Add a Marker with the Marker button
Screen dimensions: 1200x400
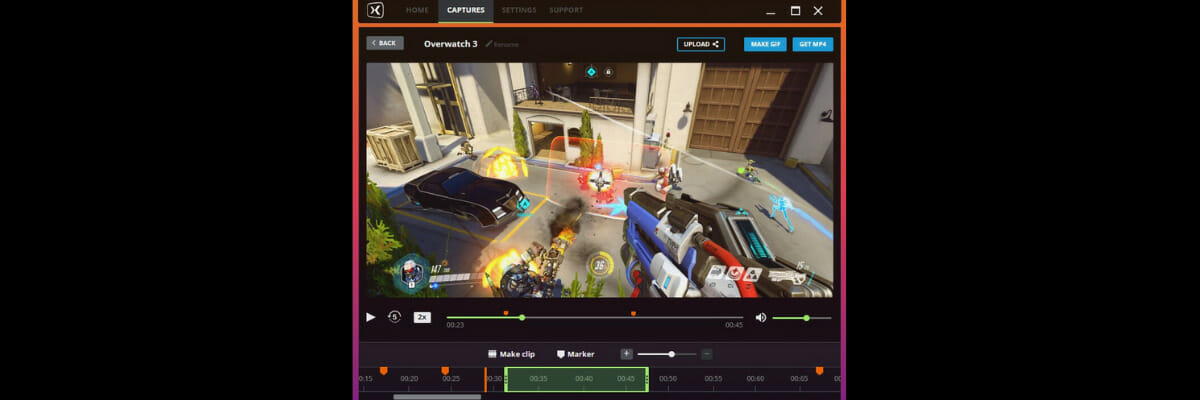tap(575, 354)
